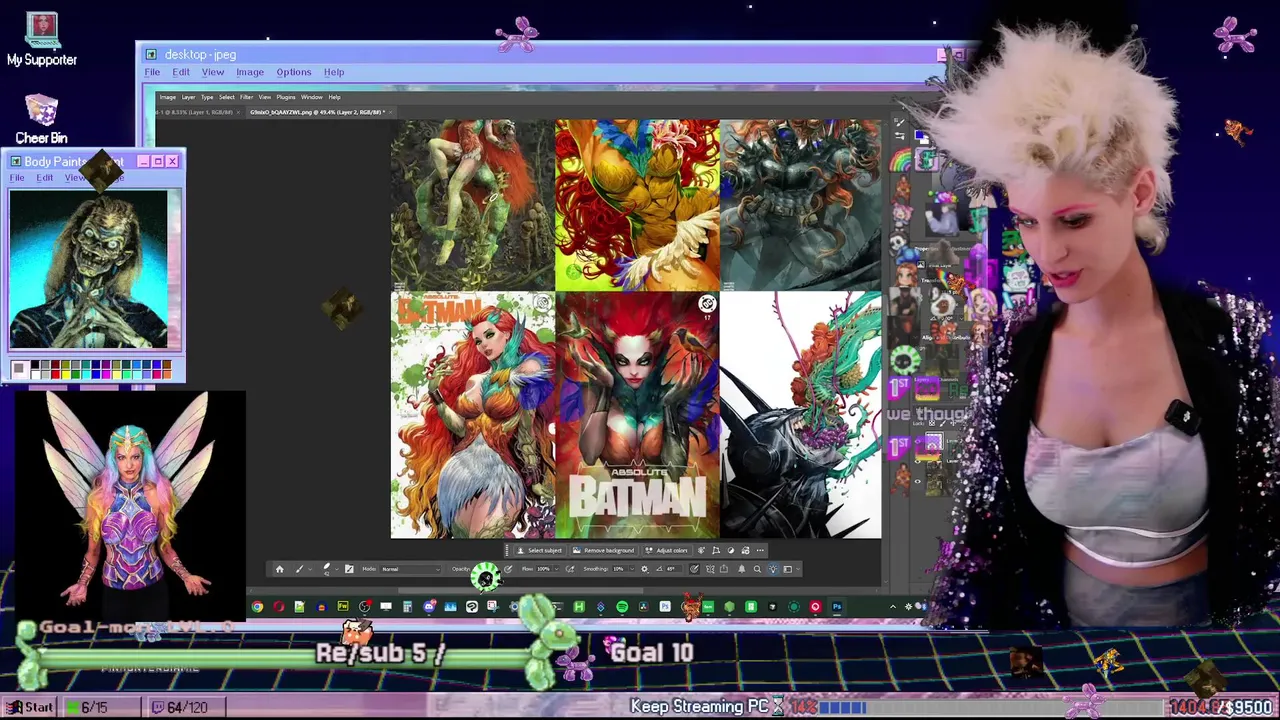Open Photoshop Filter menu
This screenshot has width=1280, height=720.
click(x=246, y=97)
